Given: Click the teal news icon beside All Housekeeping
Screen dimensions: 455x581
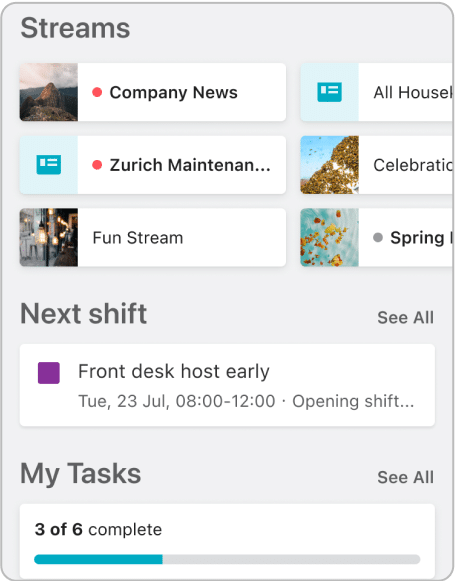Looking at the screenshot, I should [329, 92].
